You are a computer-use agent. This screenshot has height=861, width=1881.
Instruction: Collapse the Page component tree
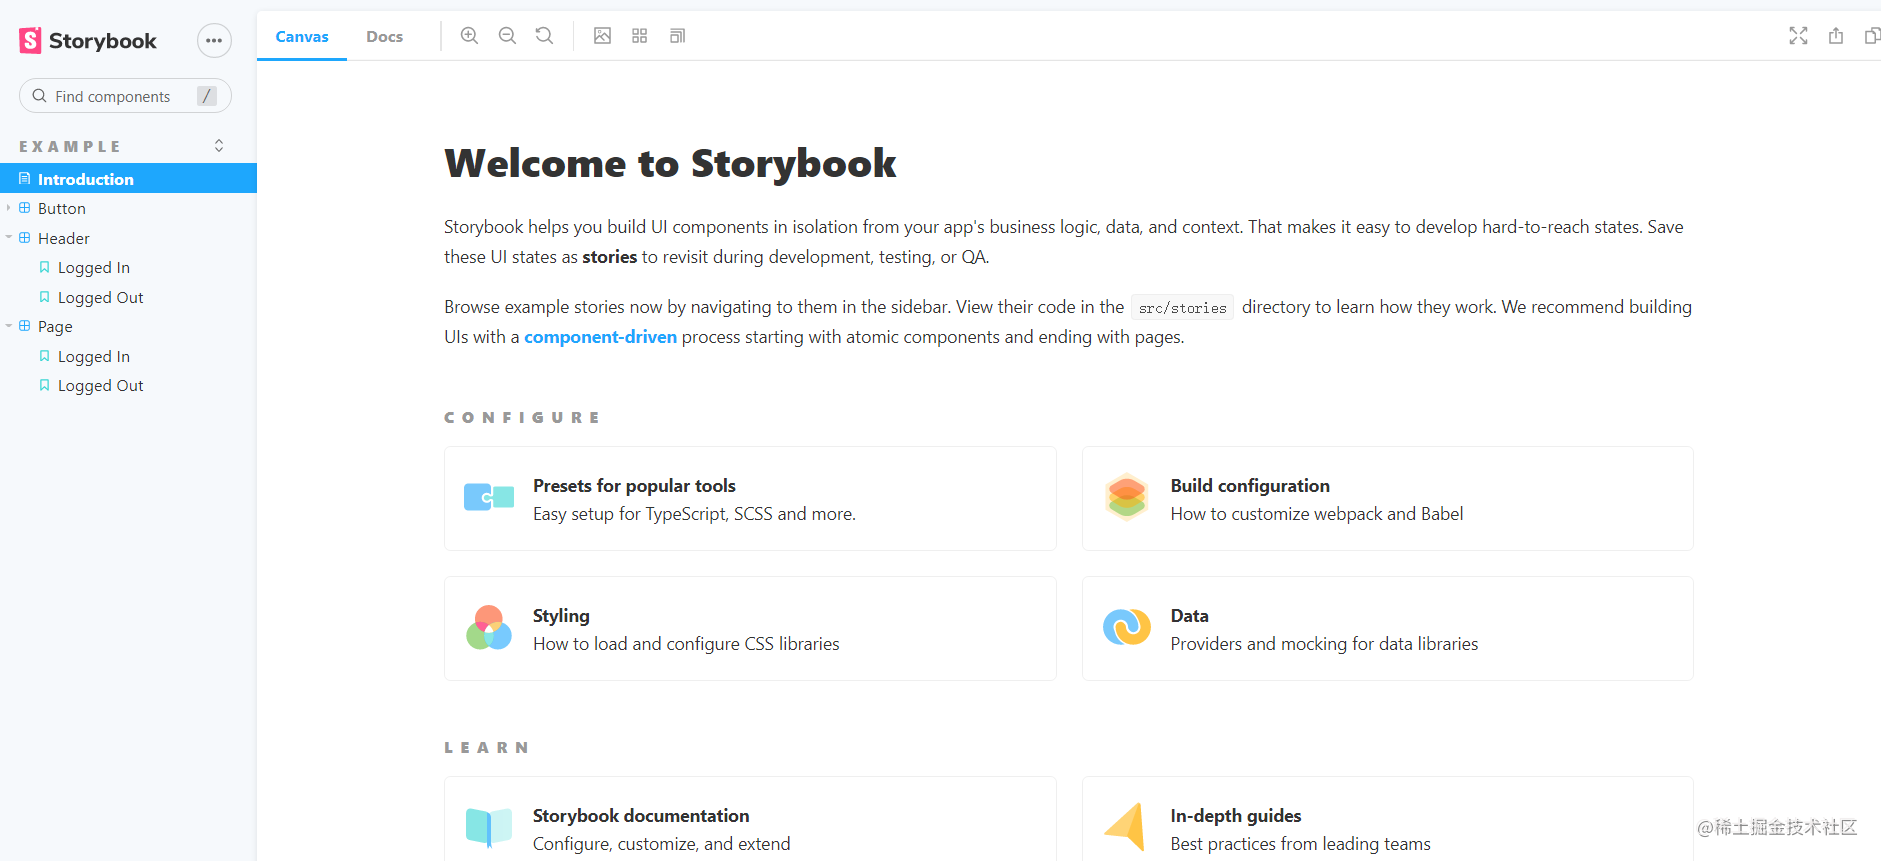(9, 326)
